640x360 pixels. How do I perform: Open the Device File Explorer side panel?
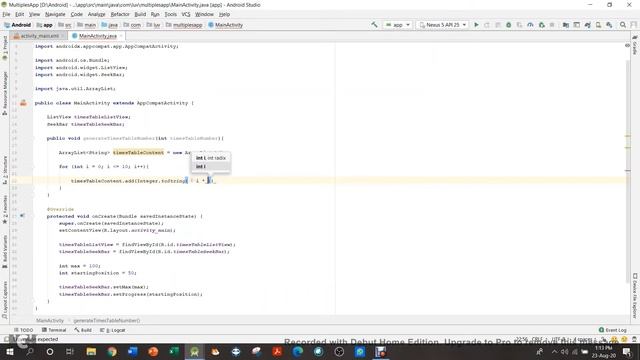click(635, 295)
